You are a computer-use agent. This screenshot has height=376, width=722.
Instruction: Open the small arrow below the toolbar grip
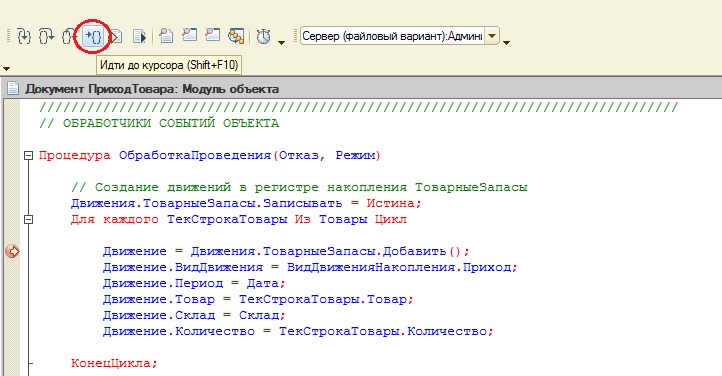click(6, 69)
